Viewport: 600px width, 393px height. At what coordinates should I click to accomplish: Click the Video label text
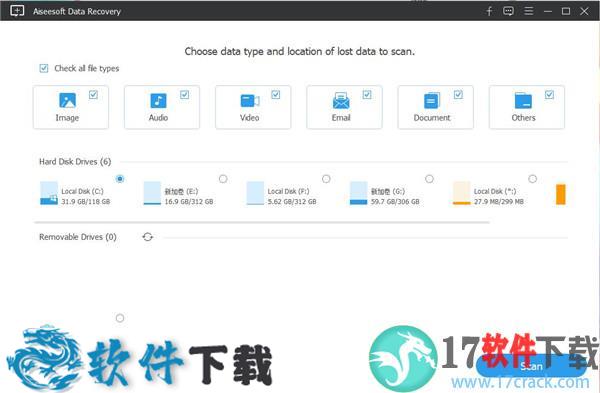tap(250, 118)
